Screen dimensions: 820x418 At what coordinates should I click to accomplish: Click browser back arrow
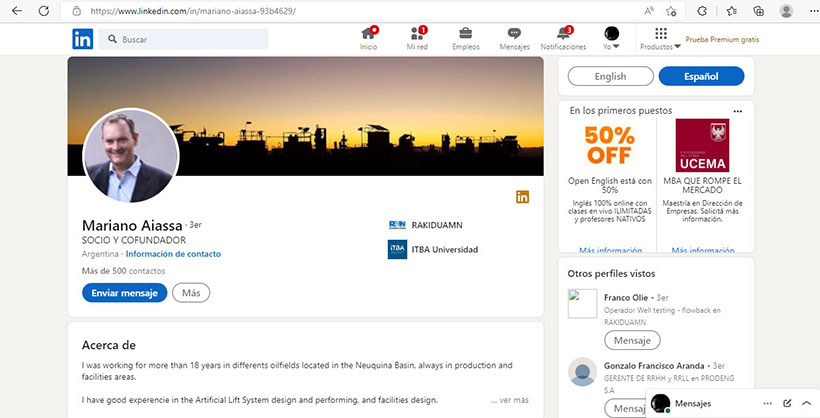tap(17, 10)
